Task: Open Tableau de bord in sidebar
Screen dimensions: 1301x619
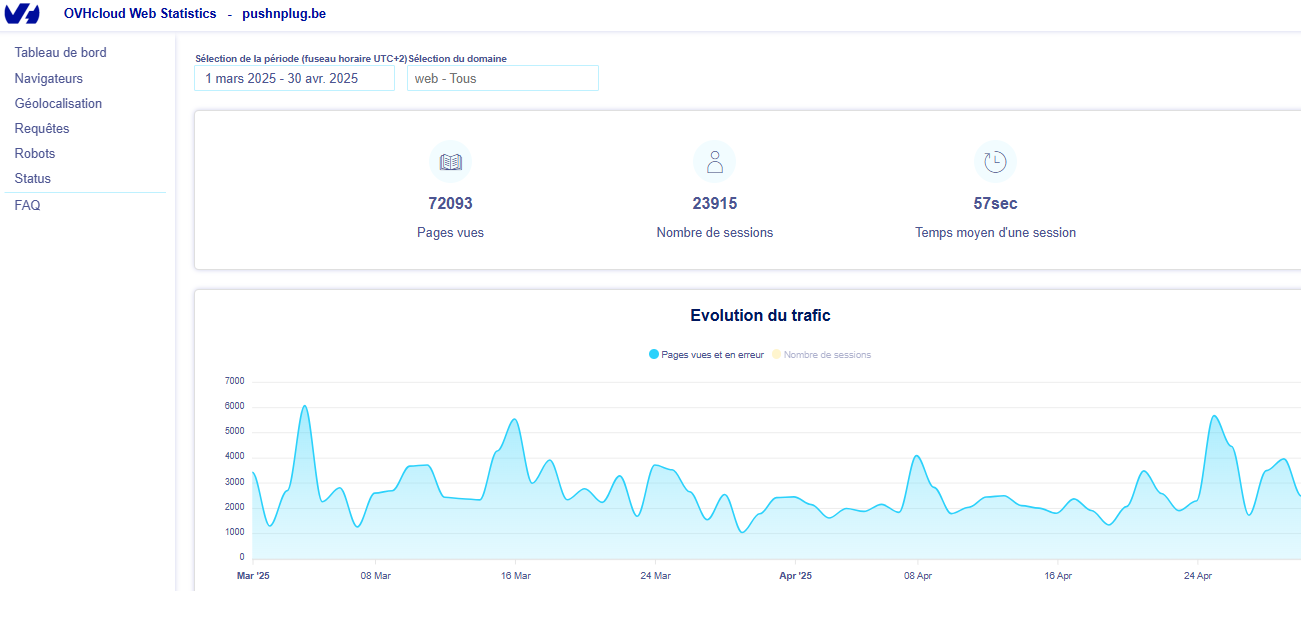Action: point(60,53)
